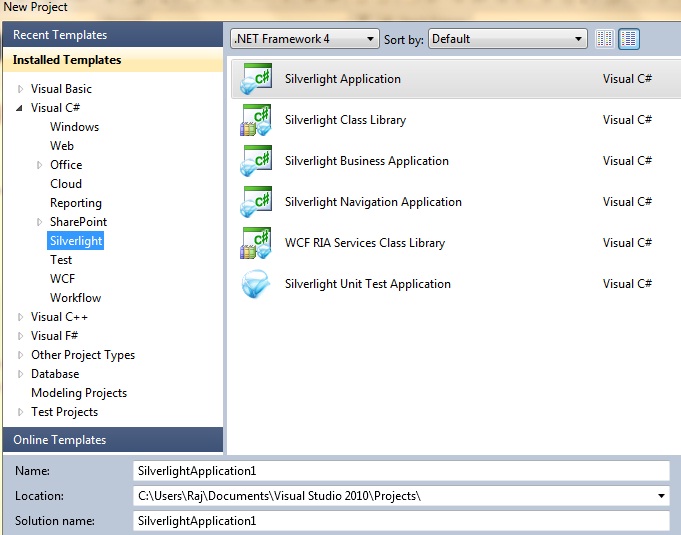Click the 'Silverlight Navigation Application' template name
This screenshot has height=535, width=681.
pos(373,202)
